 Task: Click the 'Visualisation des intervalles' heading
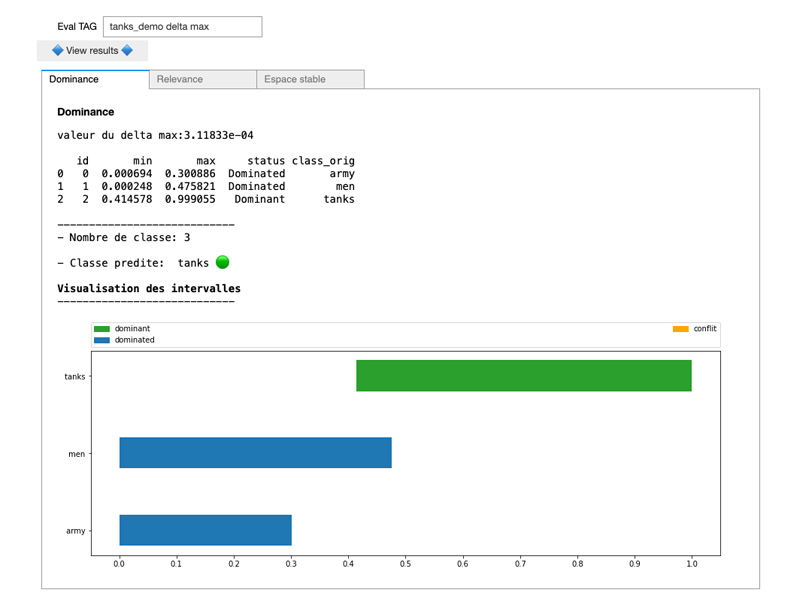[x=147, y=288]
